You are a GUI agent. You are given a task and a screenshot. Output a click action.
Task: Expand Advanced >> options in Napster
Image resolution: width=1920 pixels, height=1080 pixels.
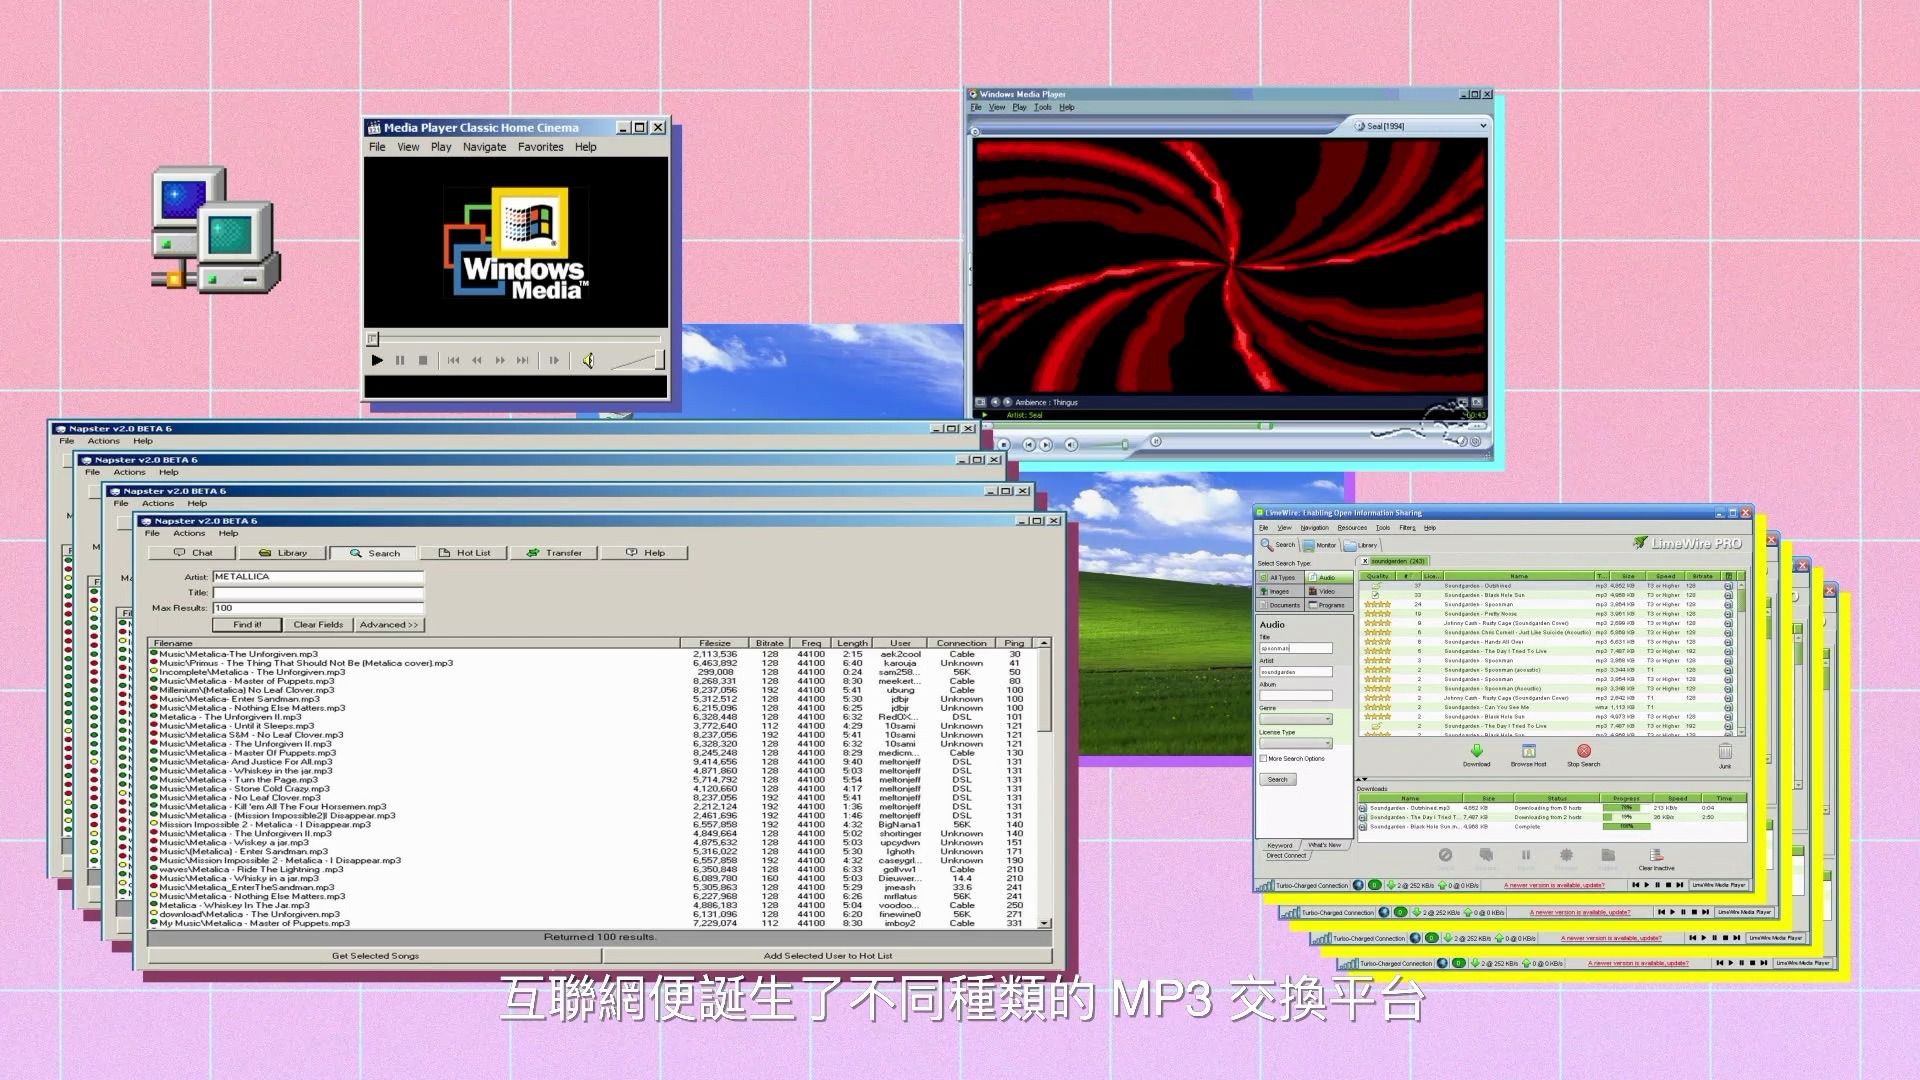pyautogui.click(x=389, y=625)
